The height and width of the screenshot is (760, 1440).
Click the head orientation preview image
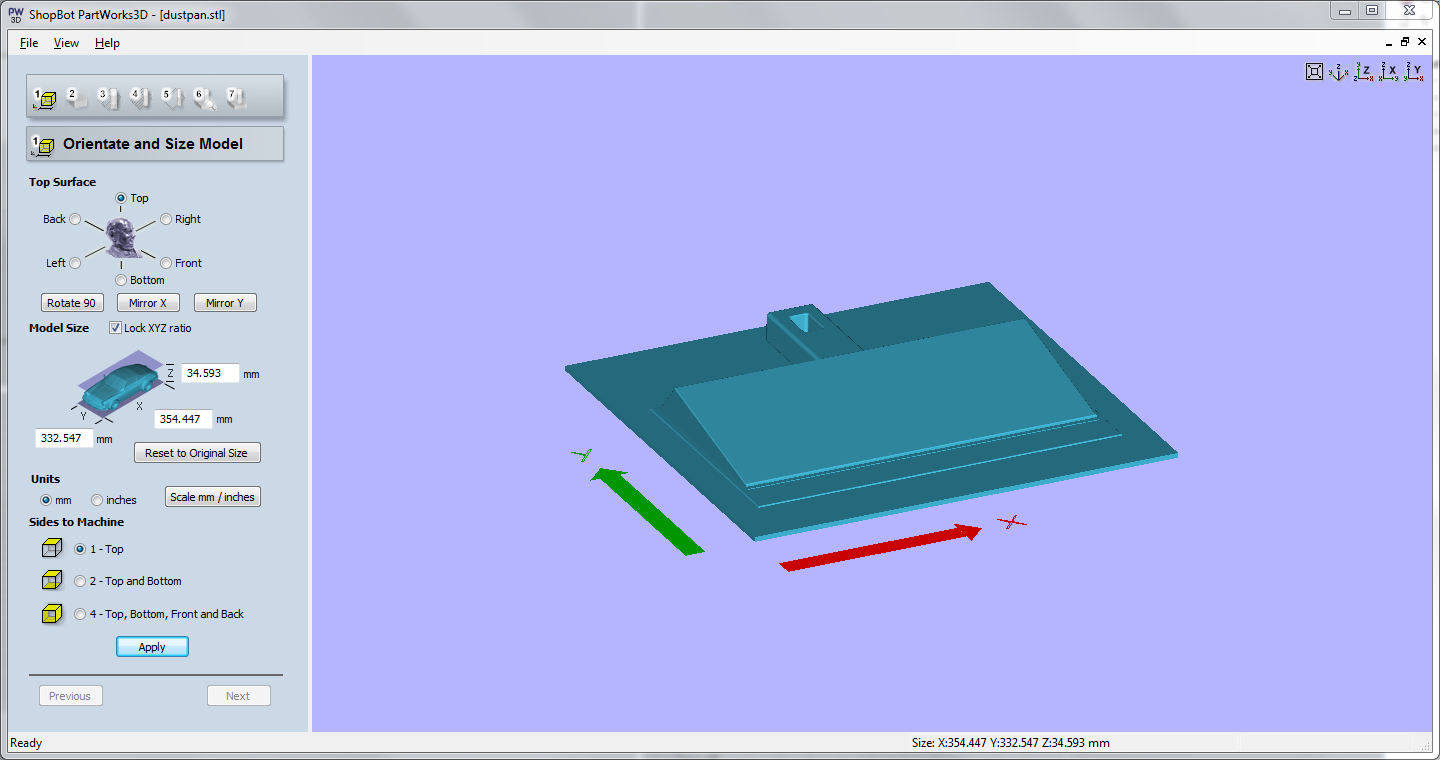pyautogui.click(x=122, y=236)
